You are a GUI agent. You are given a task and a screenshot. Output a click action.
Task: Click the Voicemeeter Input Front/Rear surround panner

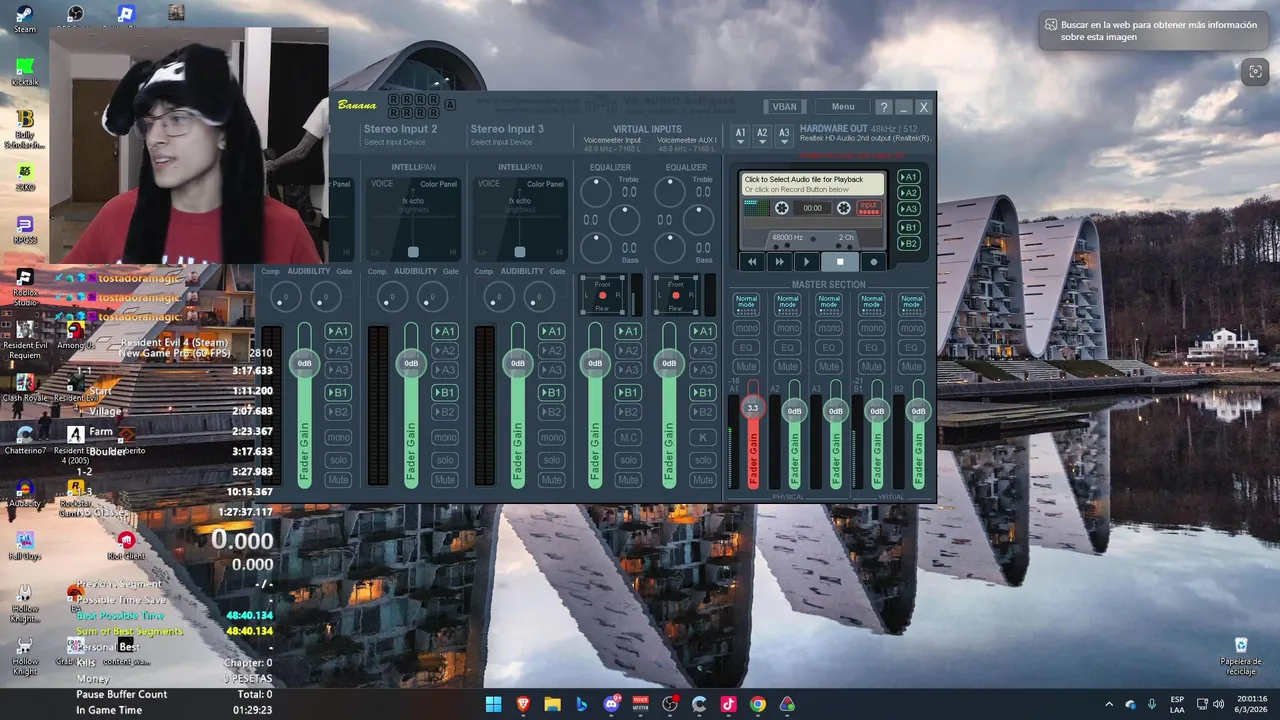[602, 295]
